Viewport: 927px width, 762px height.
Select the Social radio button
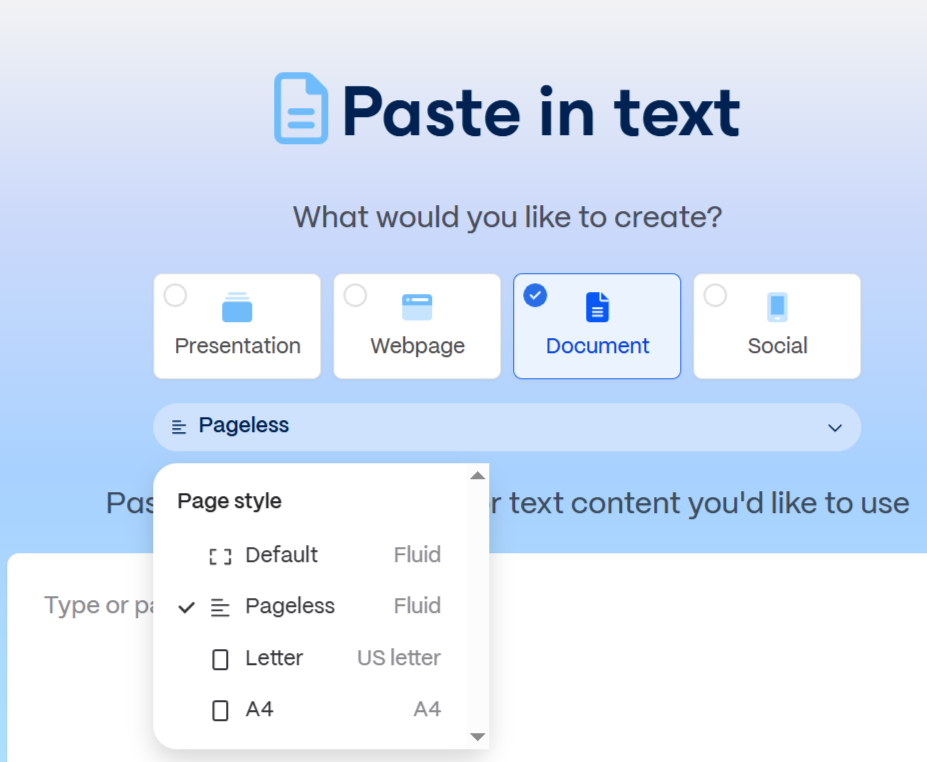click(x=715, y=295)
